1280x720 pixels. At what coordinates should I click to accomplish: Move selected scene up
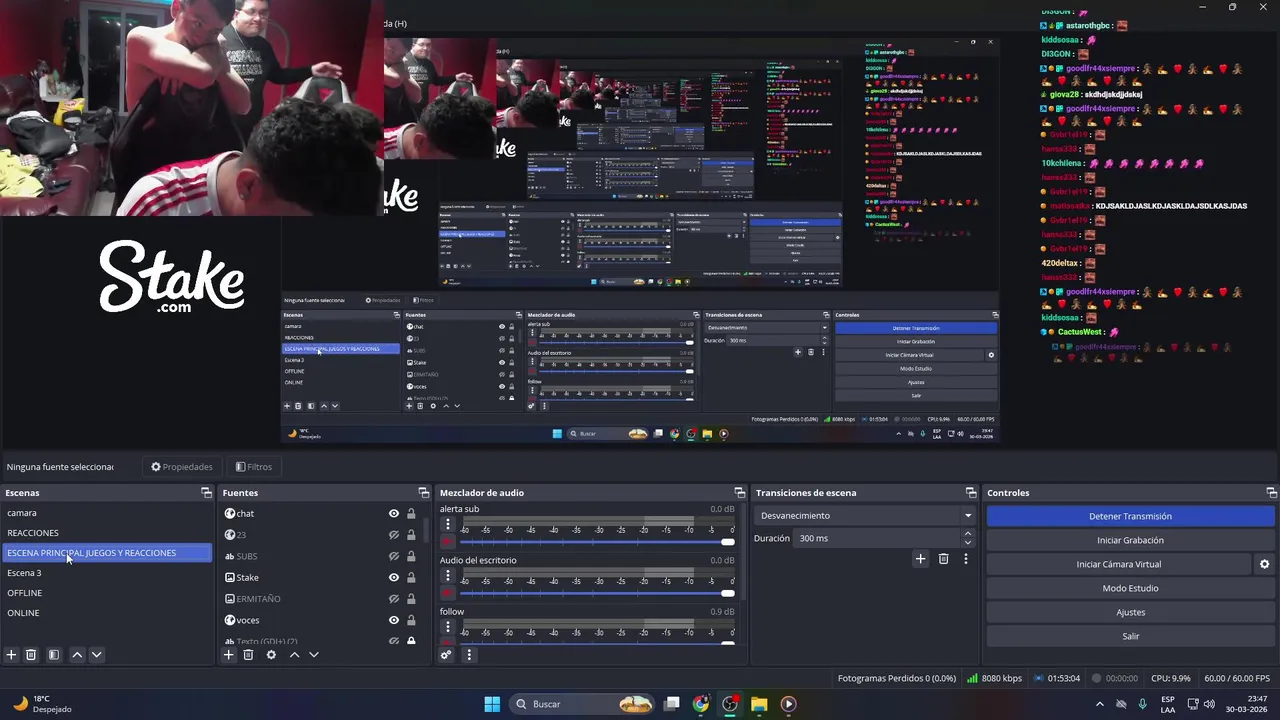tap(77, 655)
